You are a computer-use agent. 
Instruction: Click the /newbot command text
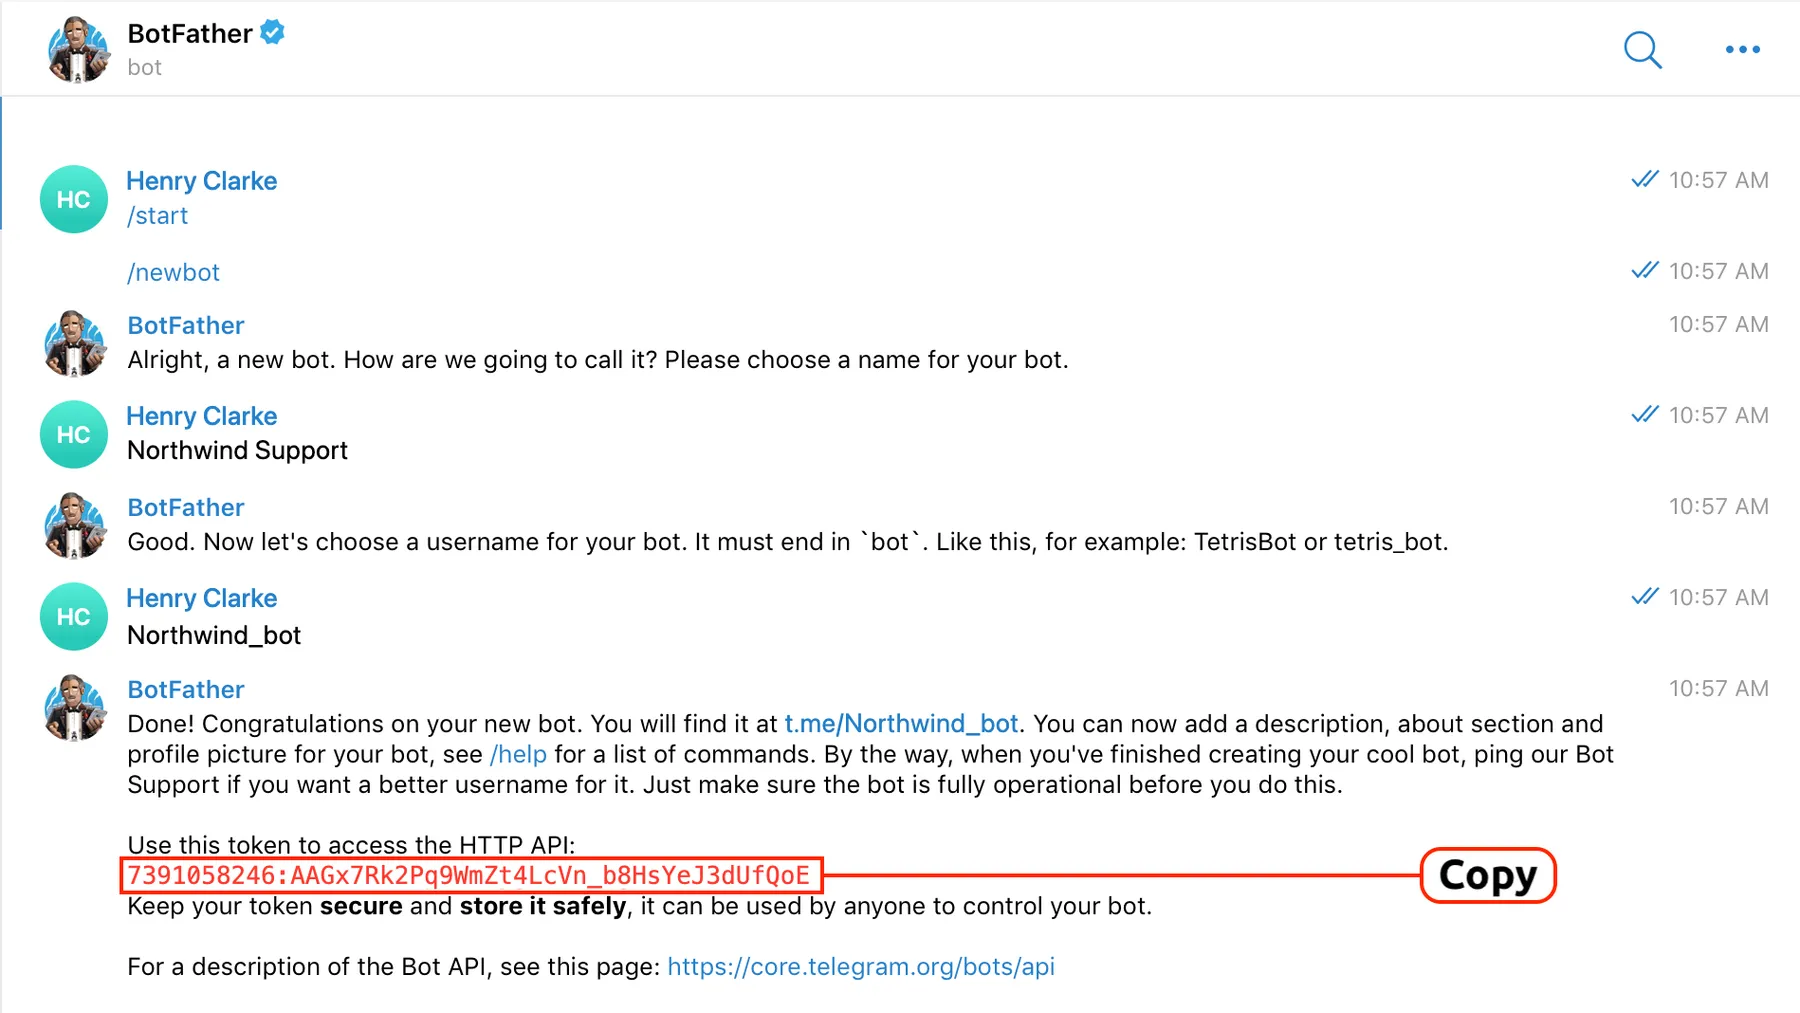click(173, 272)
